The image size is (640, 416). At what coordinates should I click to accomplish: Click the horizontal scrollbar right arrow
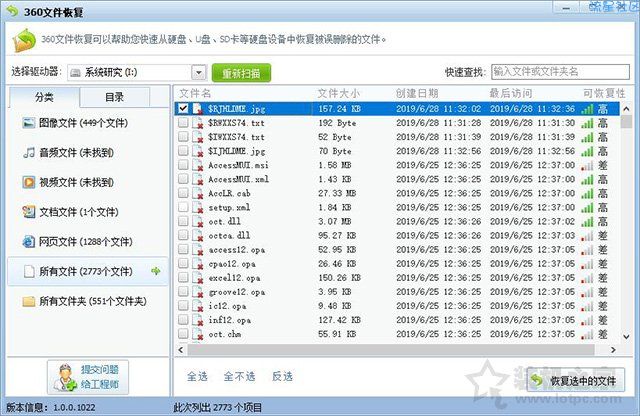pyautogui.click(x=613, y=350)
